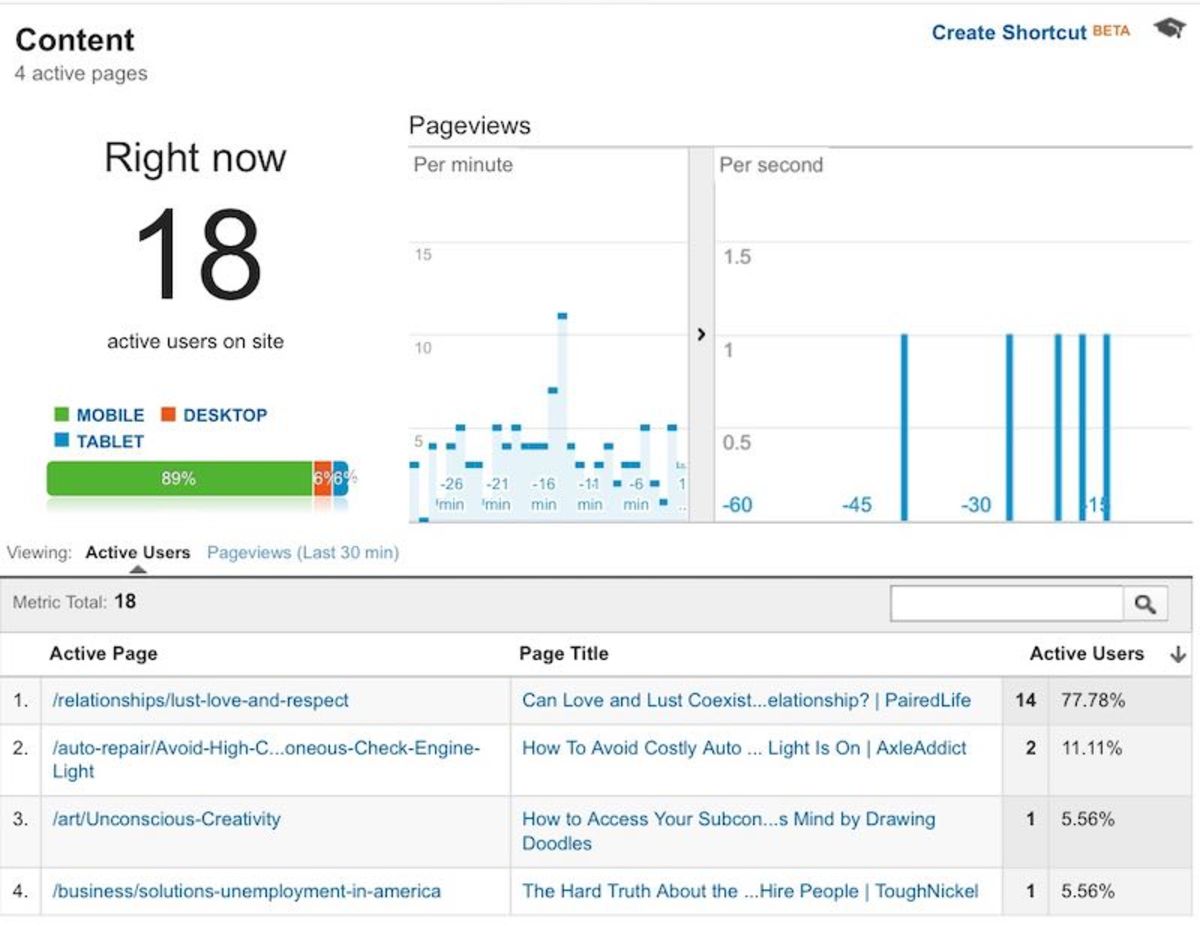
Task: Click the ToughNickel page title link
Action: click(x=749, y=891)
